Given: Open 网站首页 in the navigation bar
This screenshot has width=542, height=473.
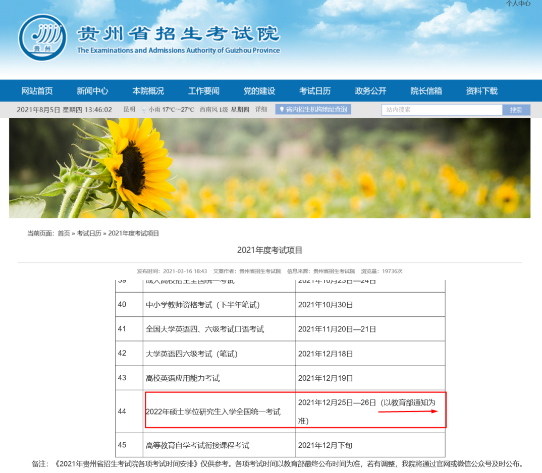Looking at the screenshot, I should tap(37, 91).
